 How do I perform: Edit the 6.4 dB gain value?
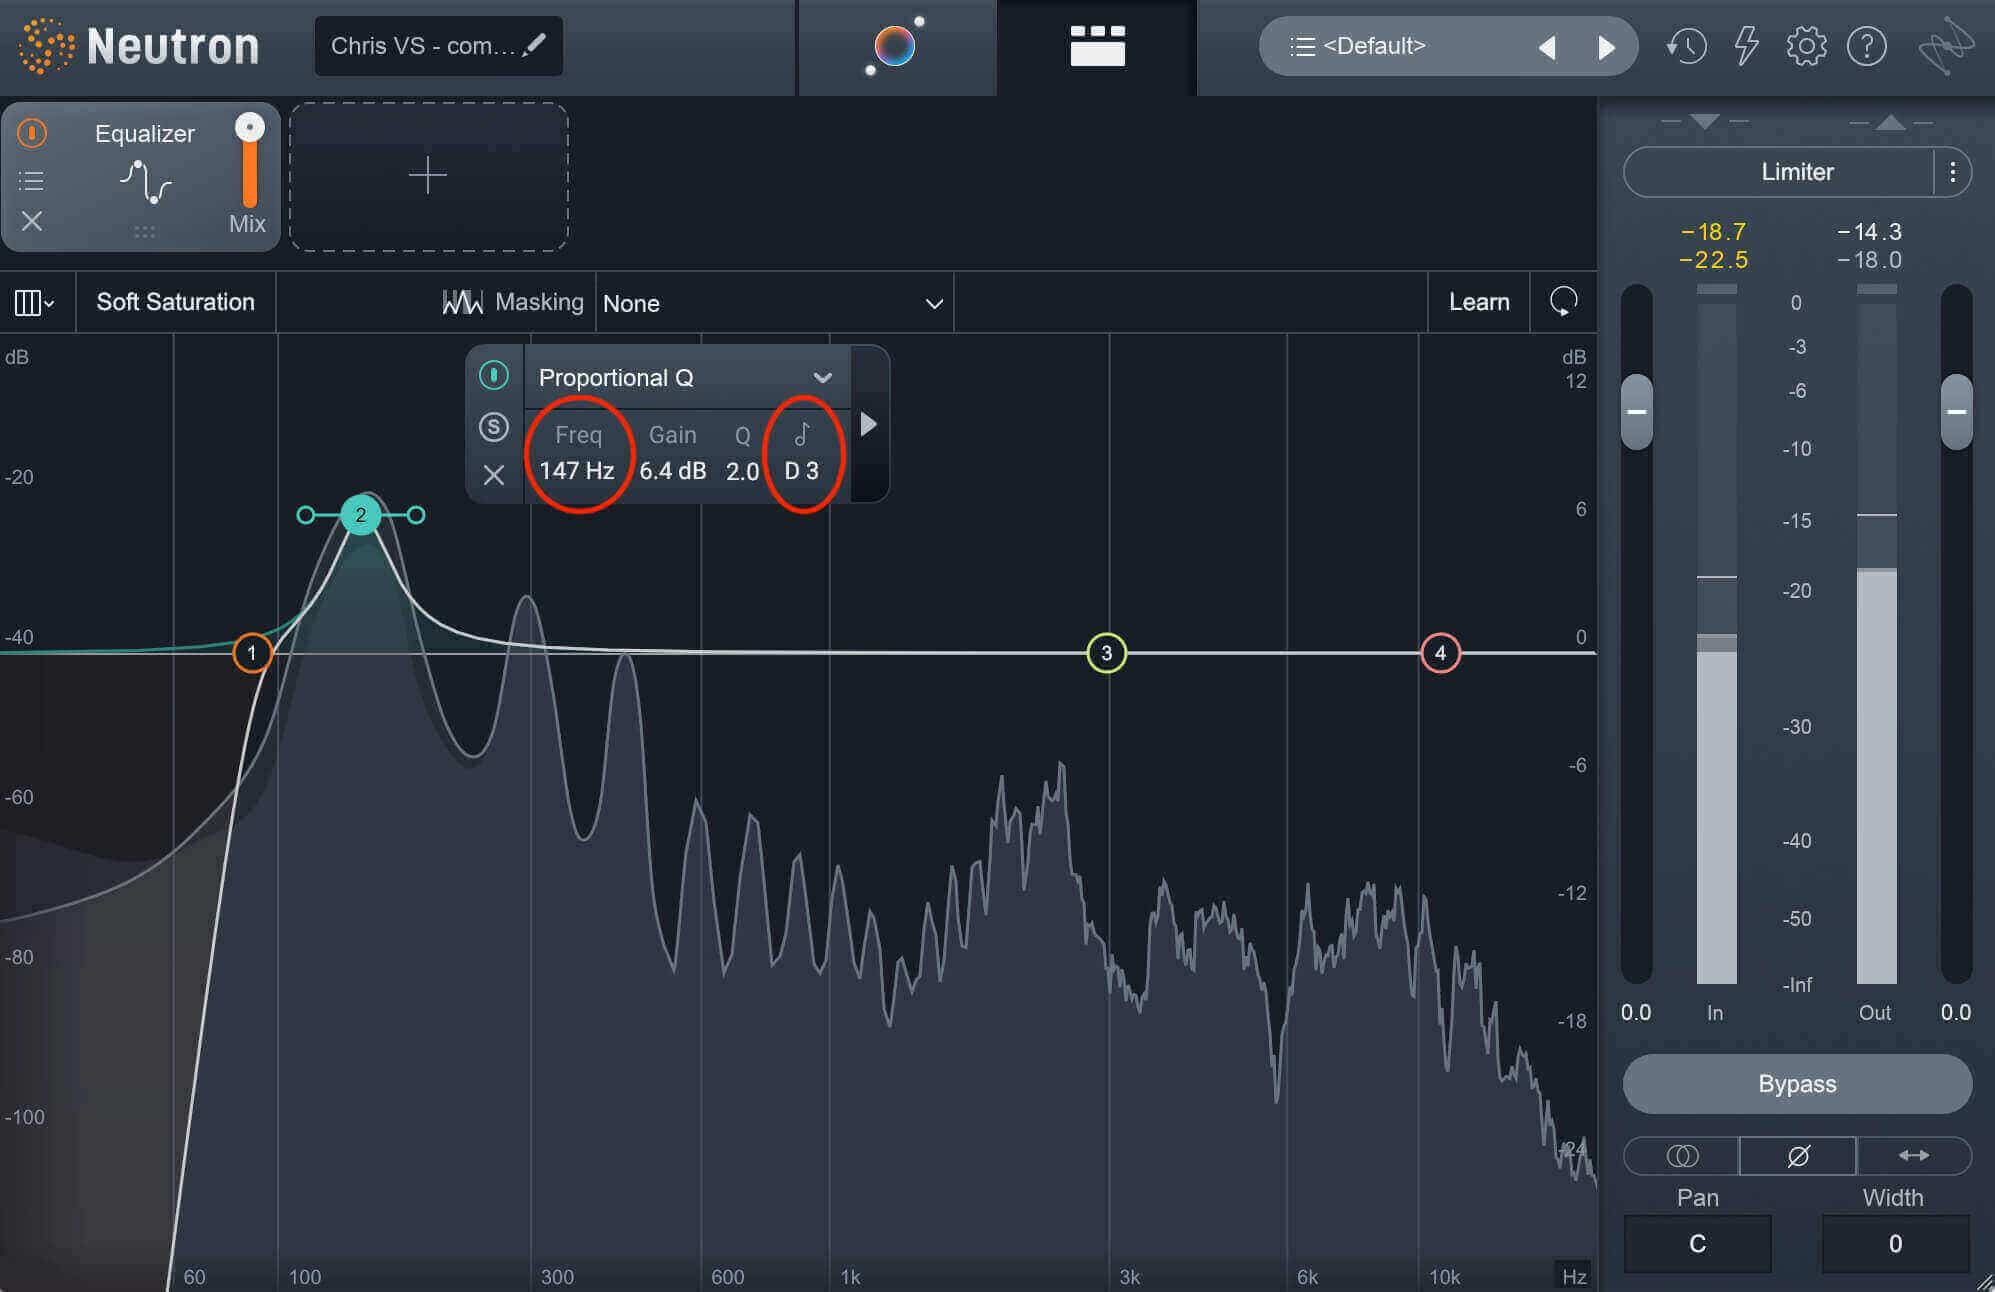(x=673, y=471)
